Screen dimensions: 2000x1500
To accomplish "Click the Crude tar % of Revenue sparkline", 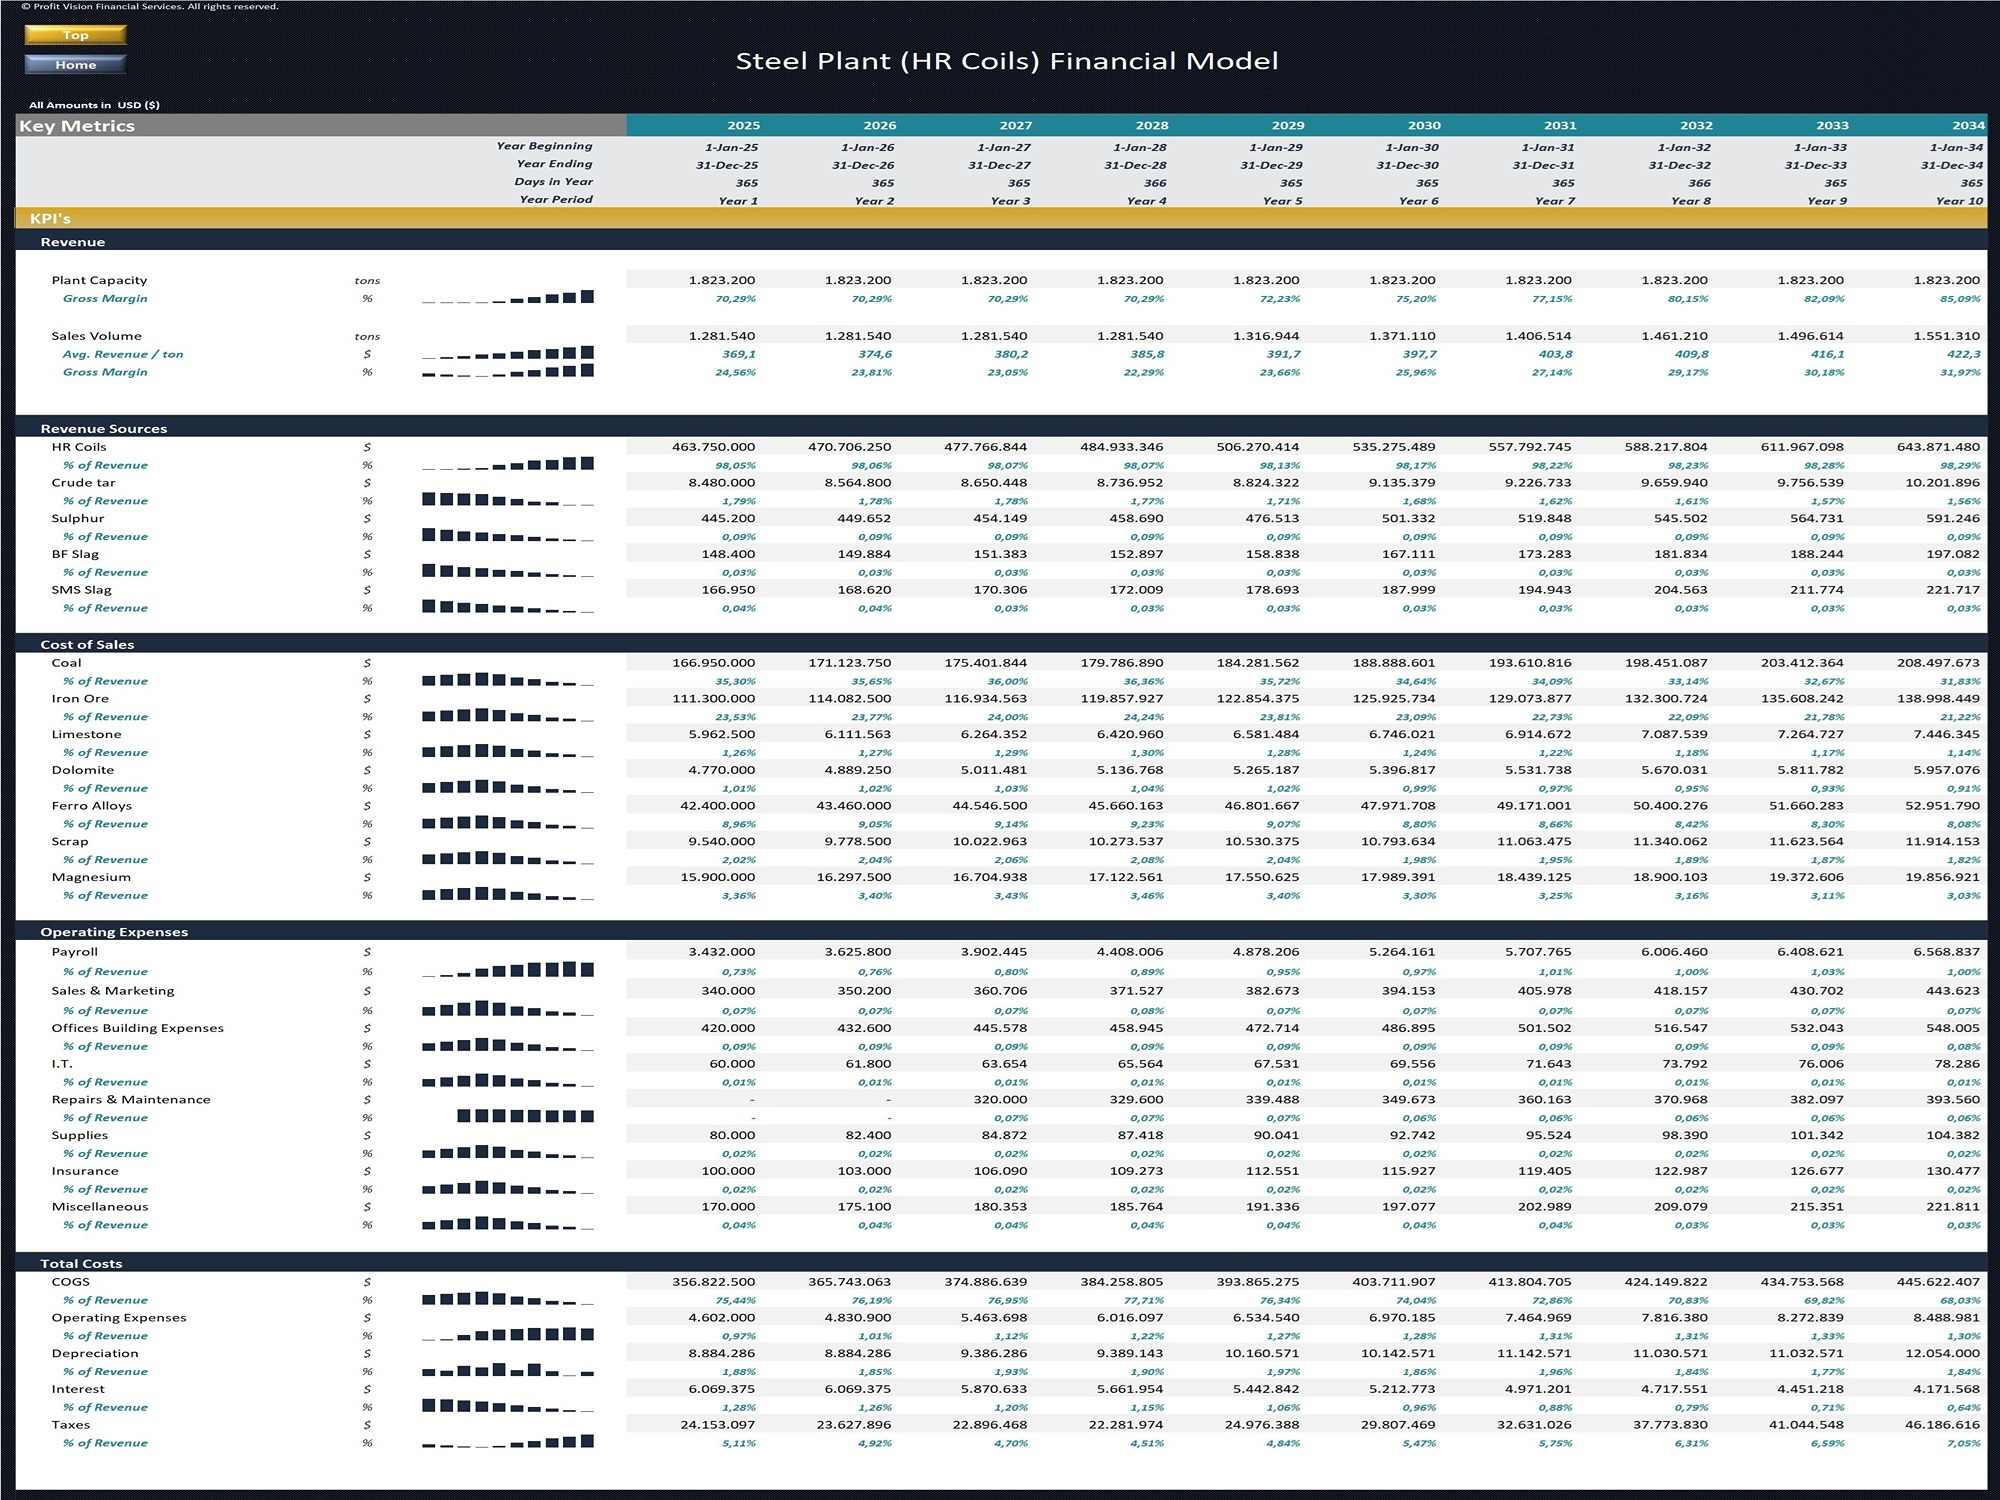I will (x=508, y=500).
